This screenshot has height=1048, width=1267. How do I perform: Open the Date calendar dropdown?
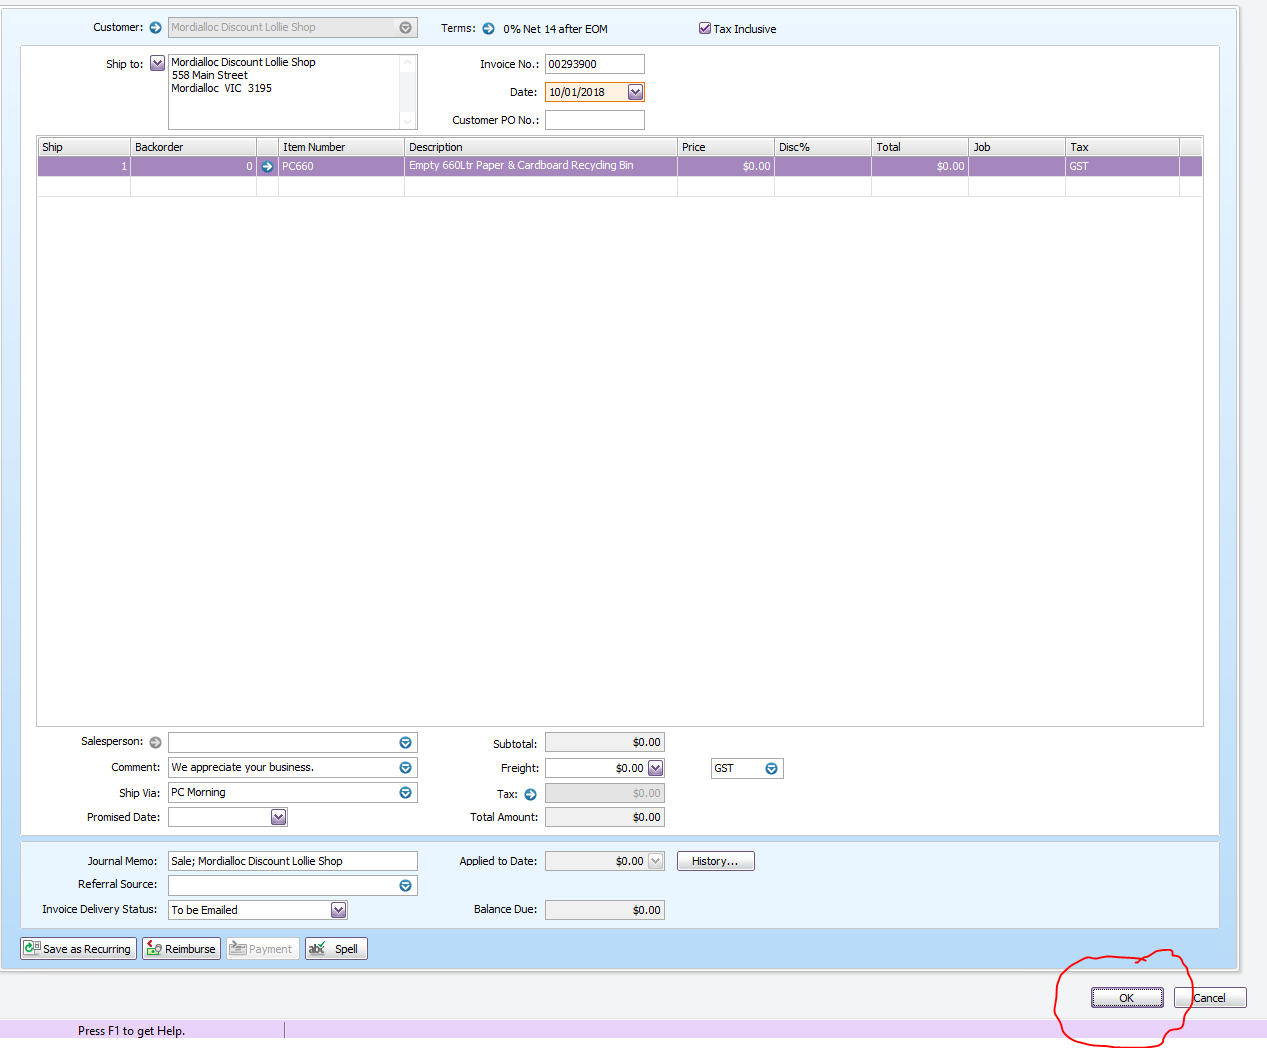coord(635,92)
